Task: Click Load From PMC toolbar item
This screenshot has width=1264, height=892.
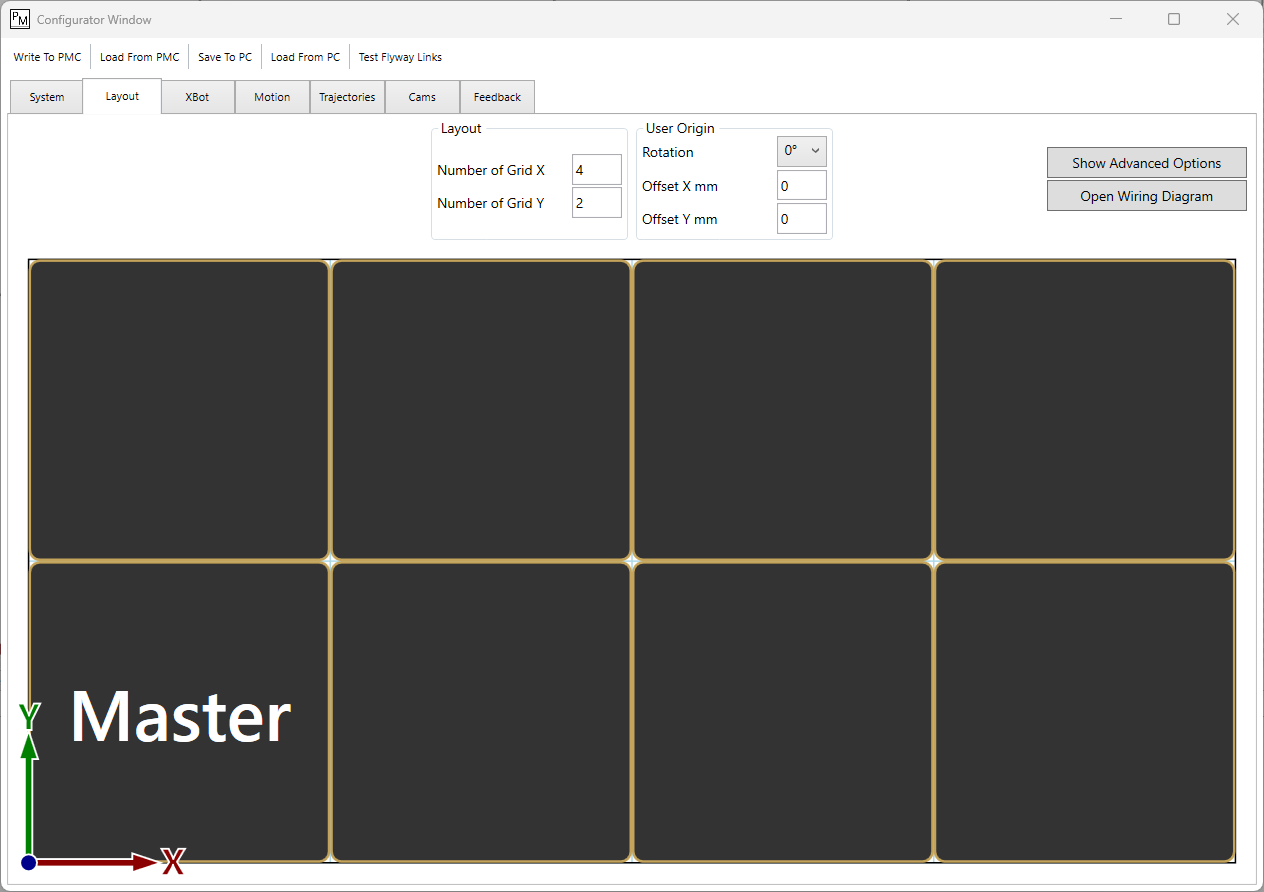Action: [140, 57]
